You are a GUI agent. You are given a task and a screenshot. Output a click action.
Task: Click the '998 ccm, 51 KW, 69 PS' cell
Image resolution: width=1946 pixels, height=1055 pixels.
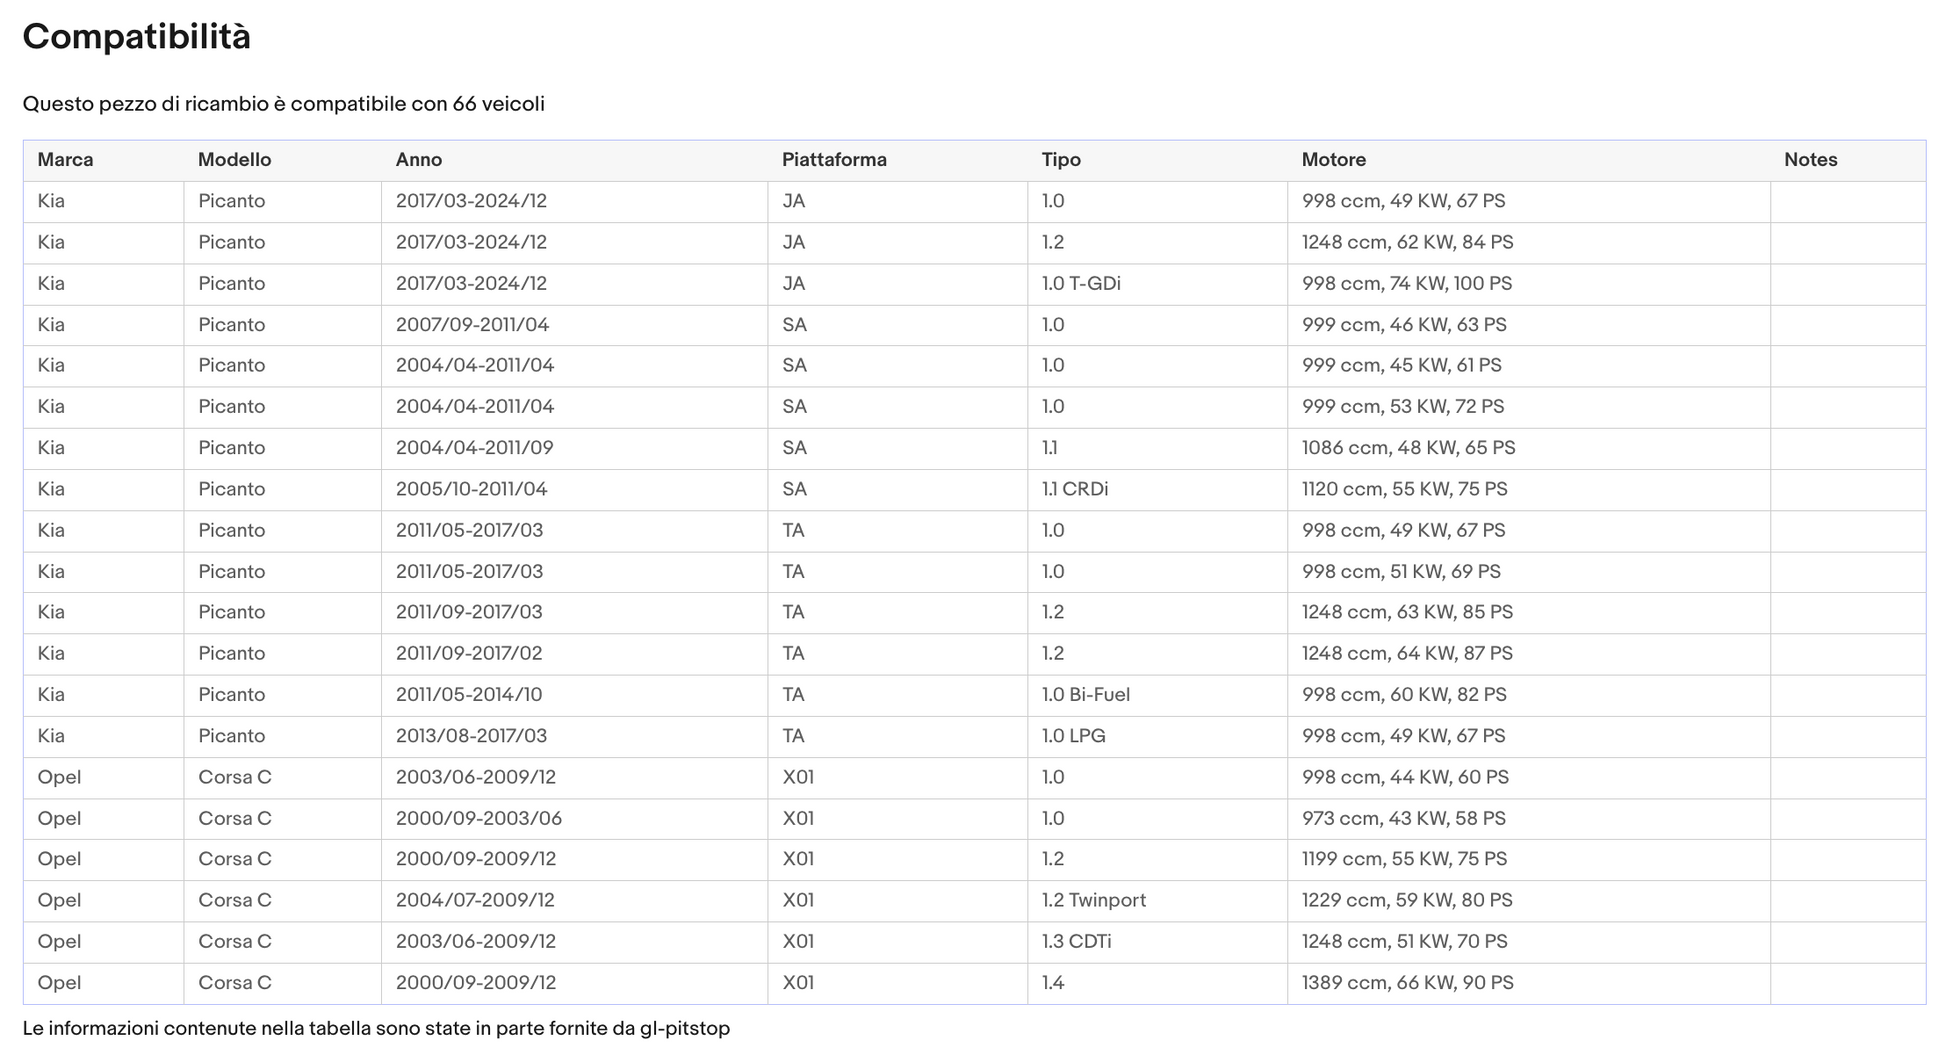point(1529,572)
